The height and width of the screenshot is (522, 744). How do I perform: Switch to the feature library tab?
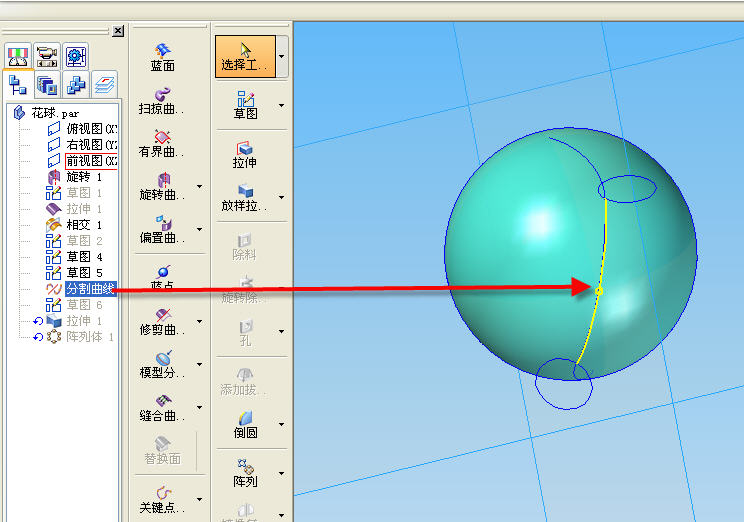(x=46, y=85)
